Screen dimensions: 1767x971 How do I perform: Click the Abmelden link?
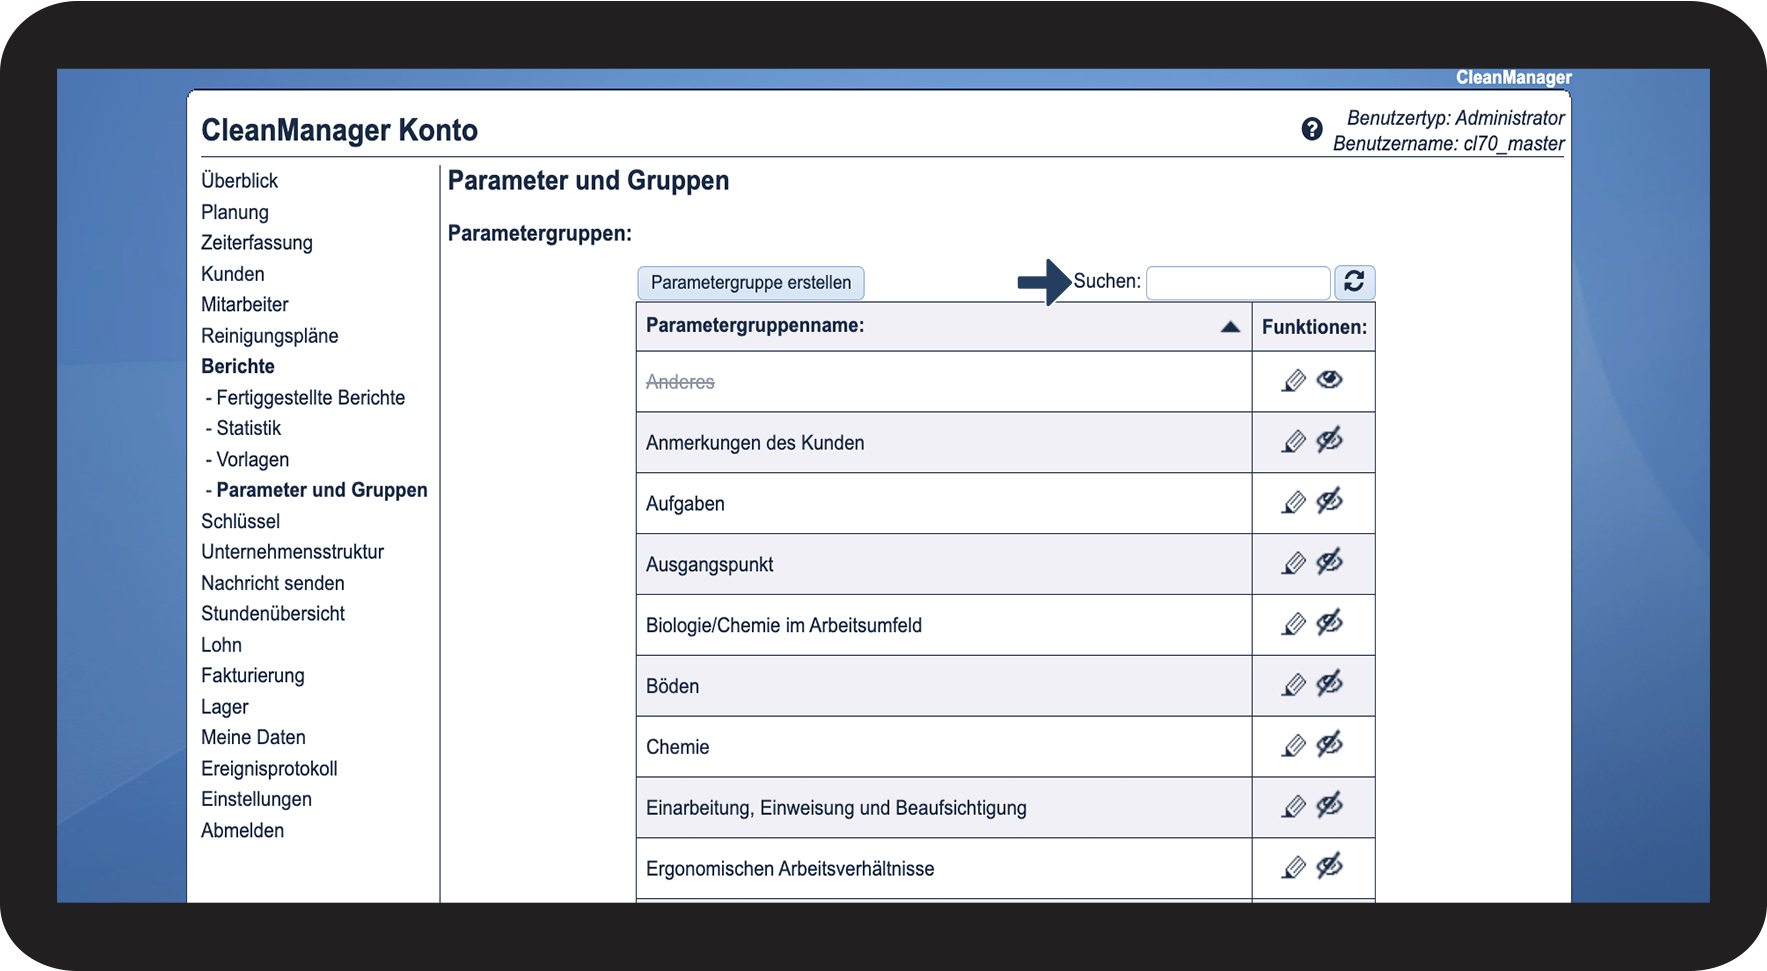click(x=242, y=831)
